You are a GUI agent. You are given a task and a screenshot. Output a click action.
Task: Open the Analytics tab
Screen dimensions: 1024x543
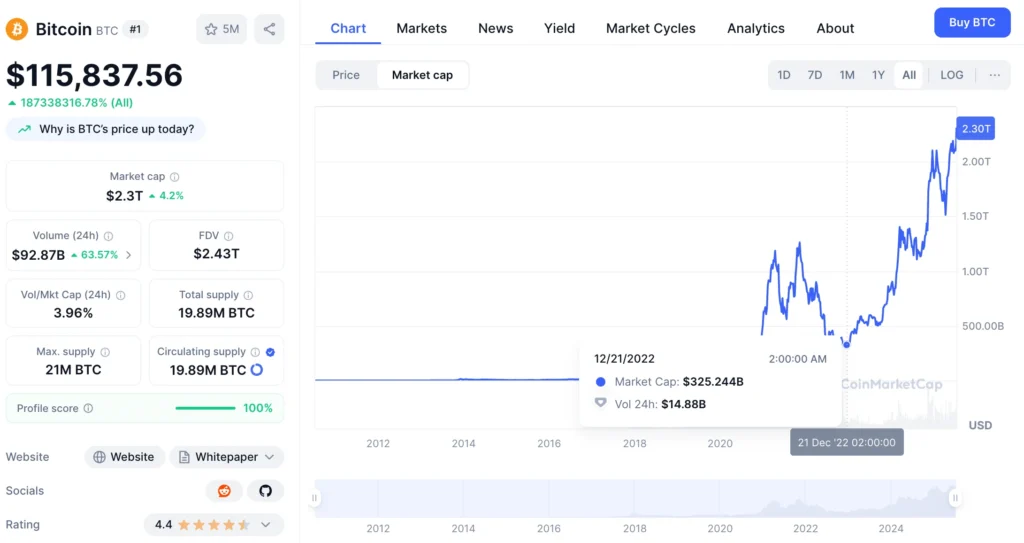click(756, 28)
